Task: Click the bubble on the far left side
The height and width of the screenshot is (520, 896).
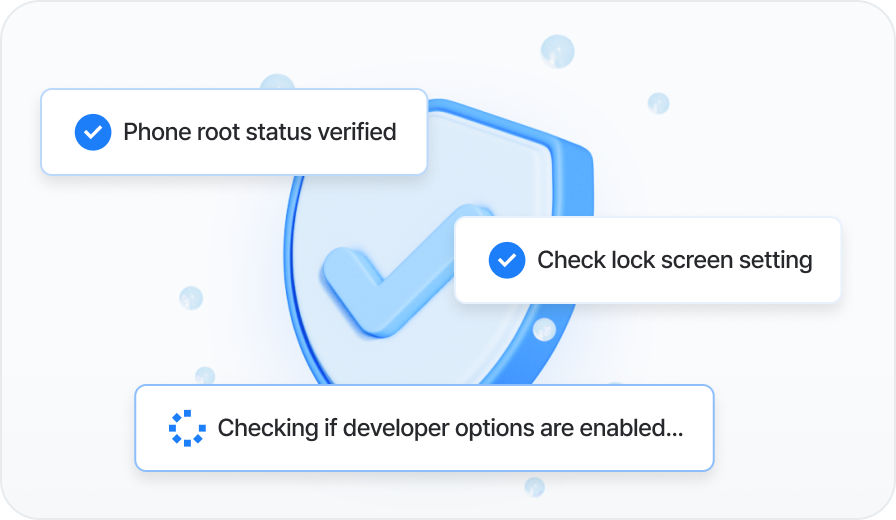Action: 190,297
